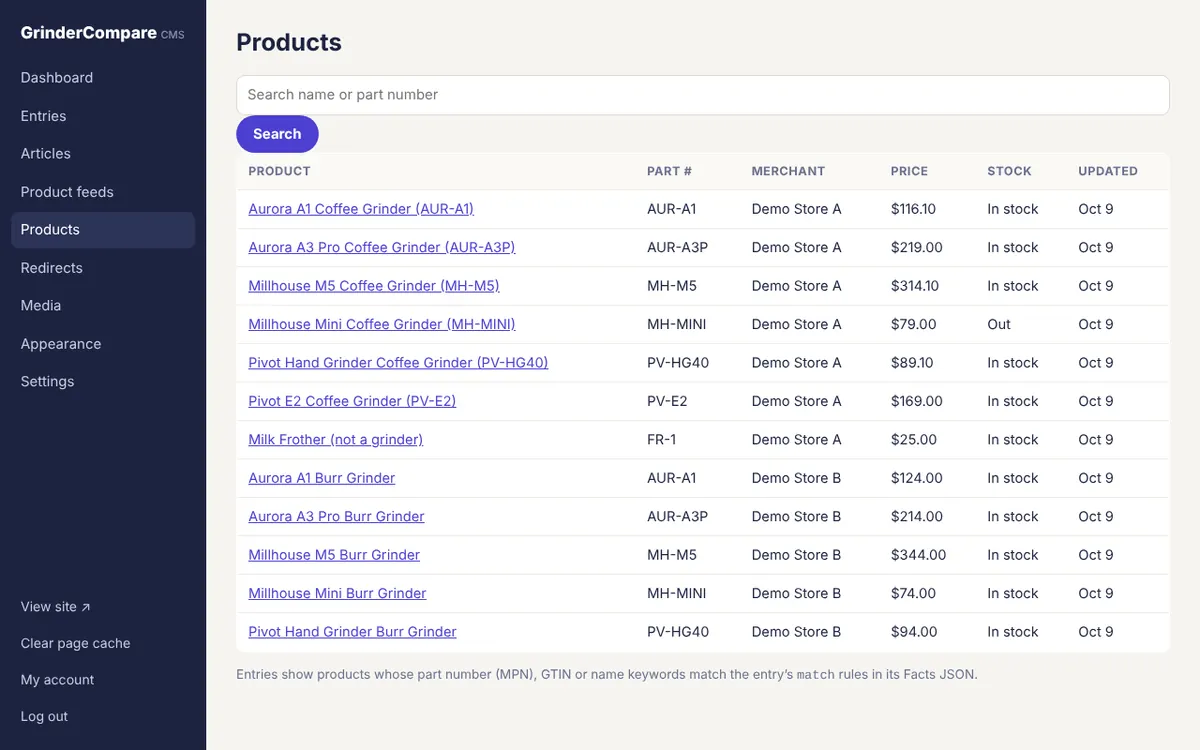
Task: Open Millhouse Mini Coffee Grinder (MH-MINI)
Action: coord(382,324)
